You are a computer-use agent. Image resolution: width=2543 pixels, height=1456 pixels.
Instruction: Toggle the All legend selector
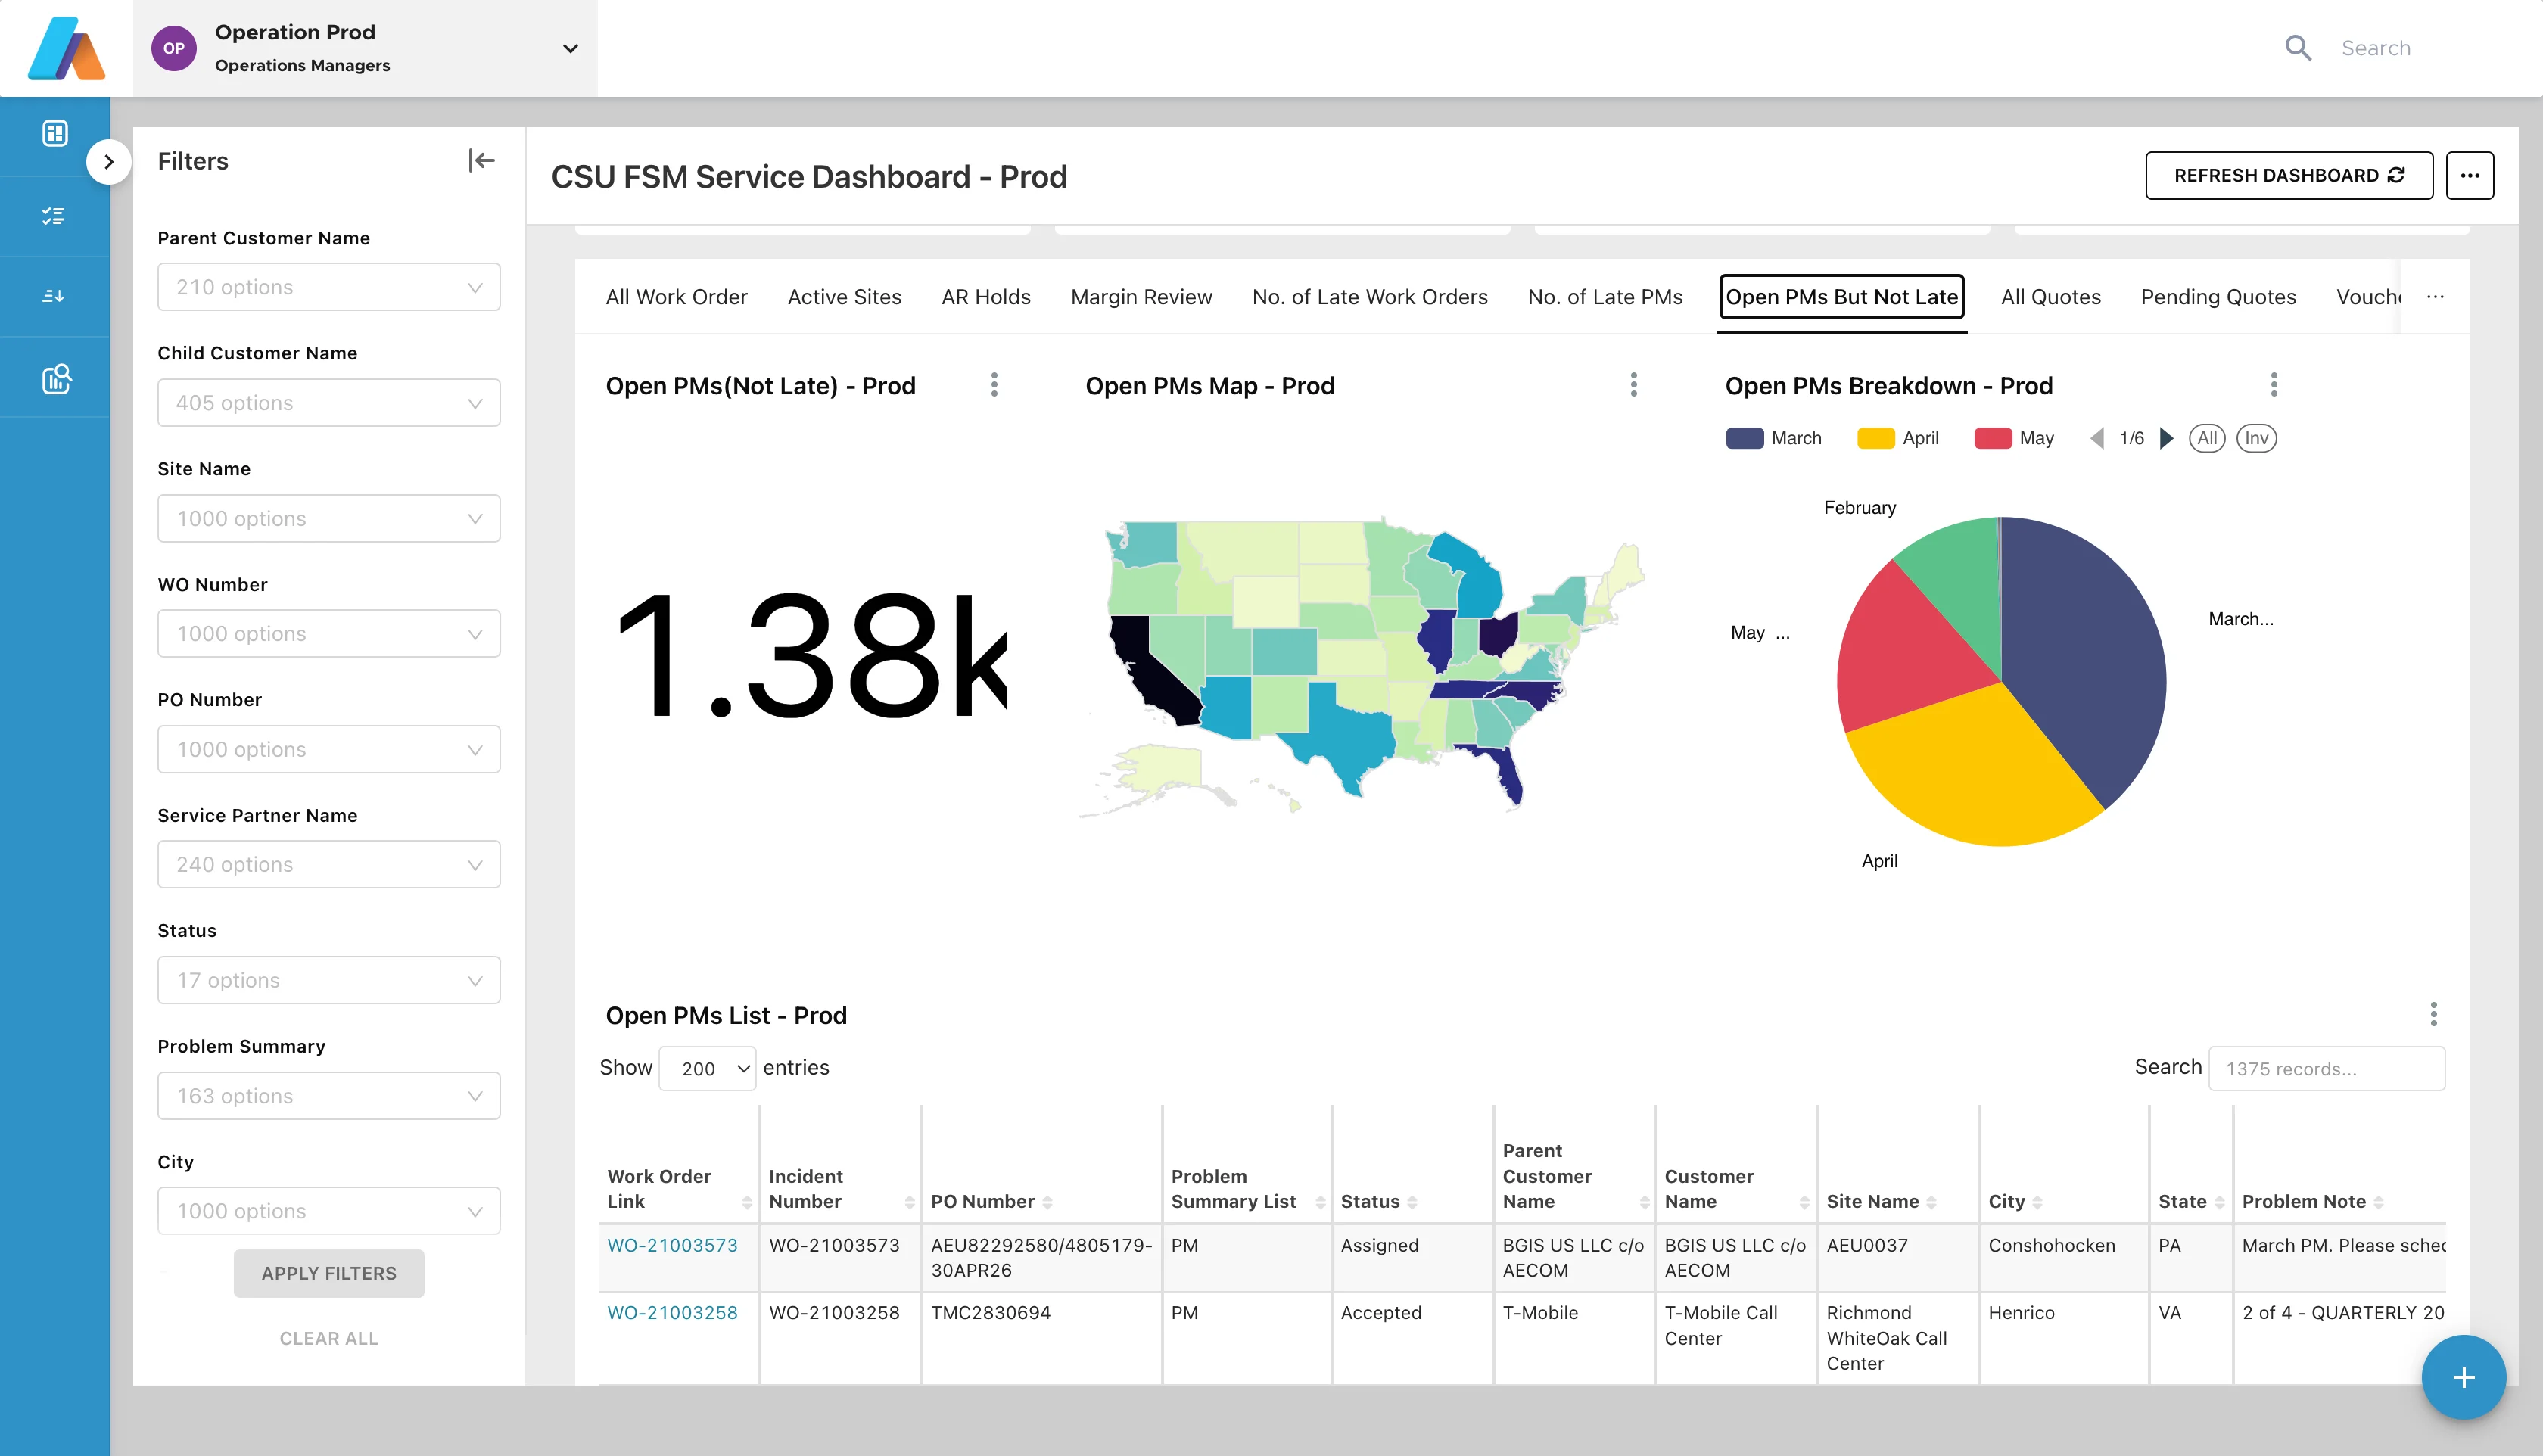tap(2206, 438)
